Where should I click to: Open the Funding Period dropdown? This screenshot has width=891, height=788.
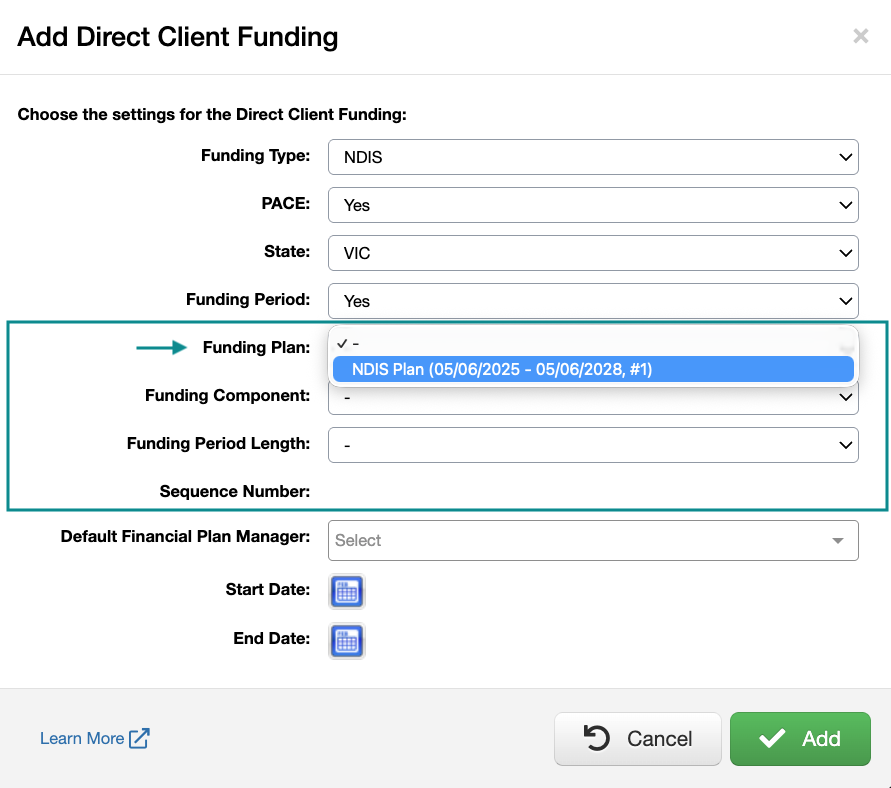coord(593,301)
